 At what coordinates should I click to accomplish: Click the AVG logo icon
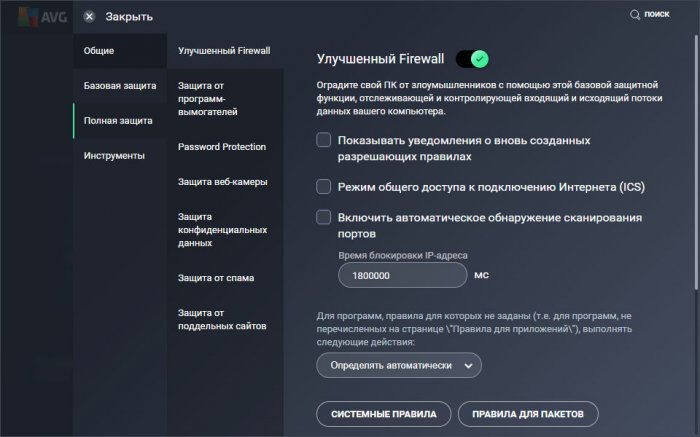point(27,16)
